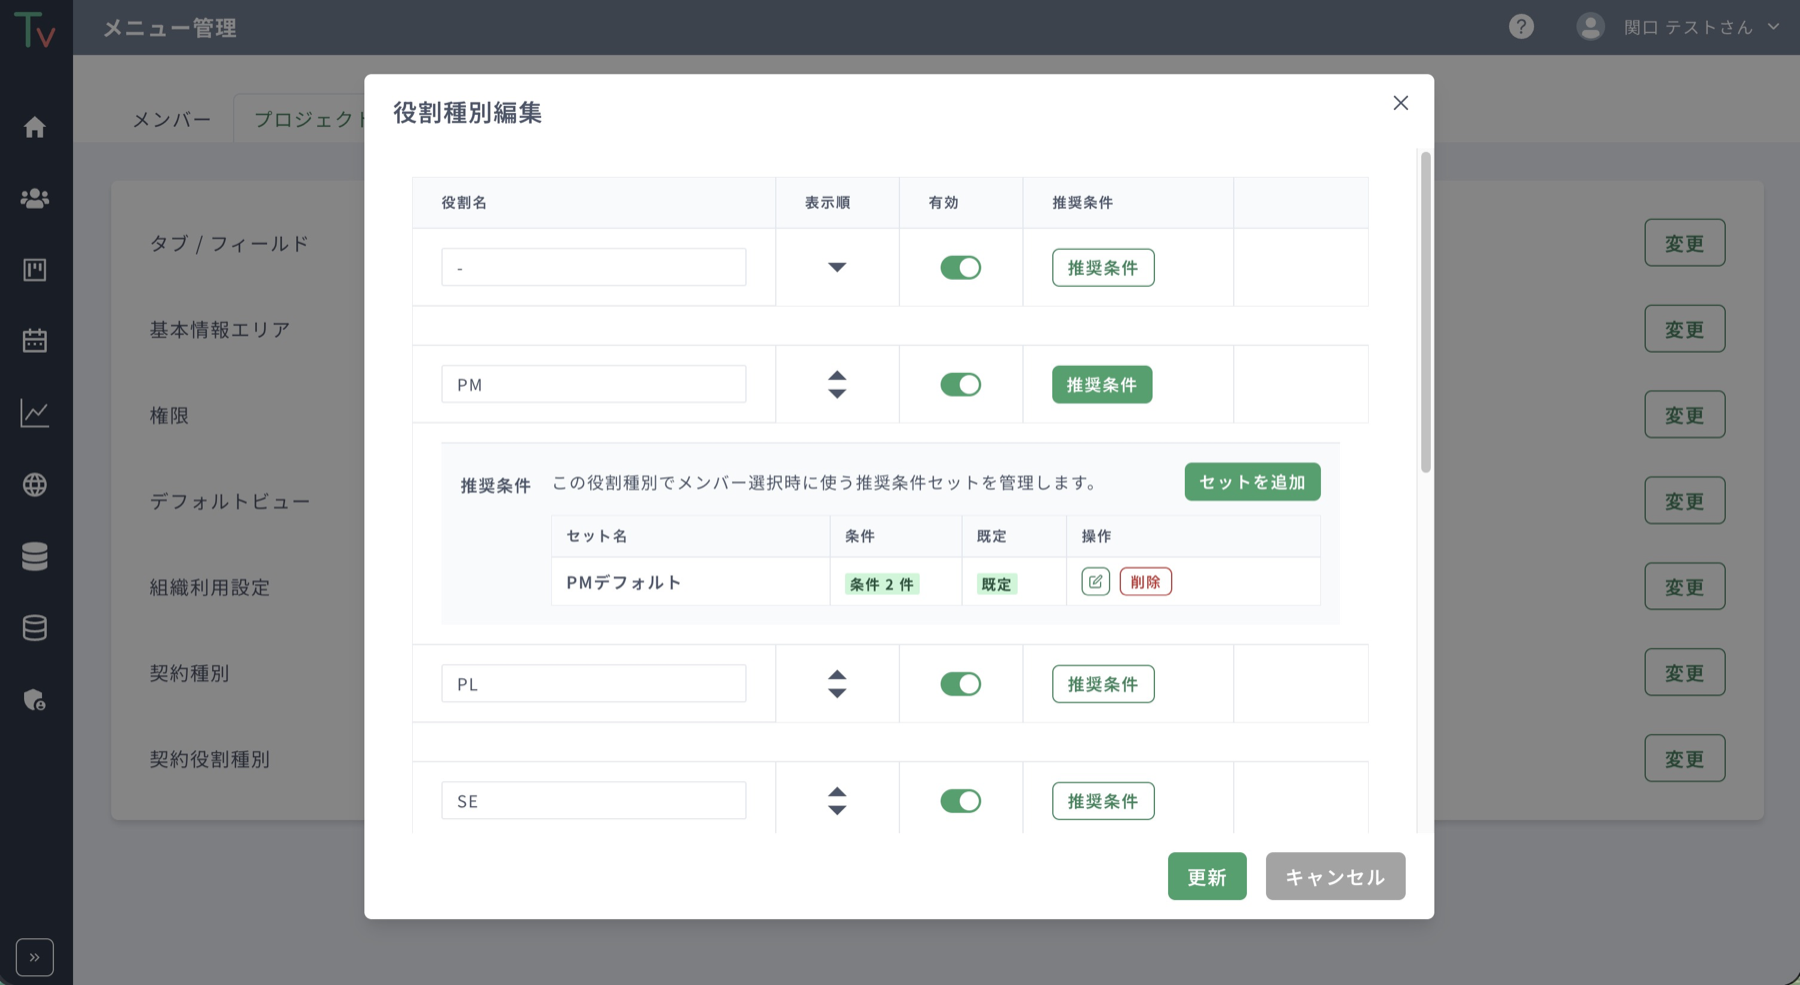The width and height of the screenshot is (1800, 985).
Task: Open the stacked database icon in sidebar
Action: coord(35,556)
